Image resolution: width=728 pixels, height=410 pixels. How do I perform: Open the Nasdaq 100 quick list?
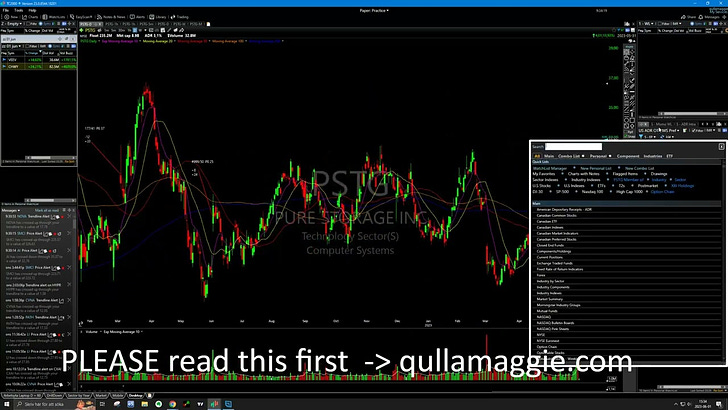(x=592, y=191)
